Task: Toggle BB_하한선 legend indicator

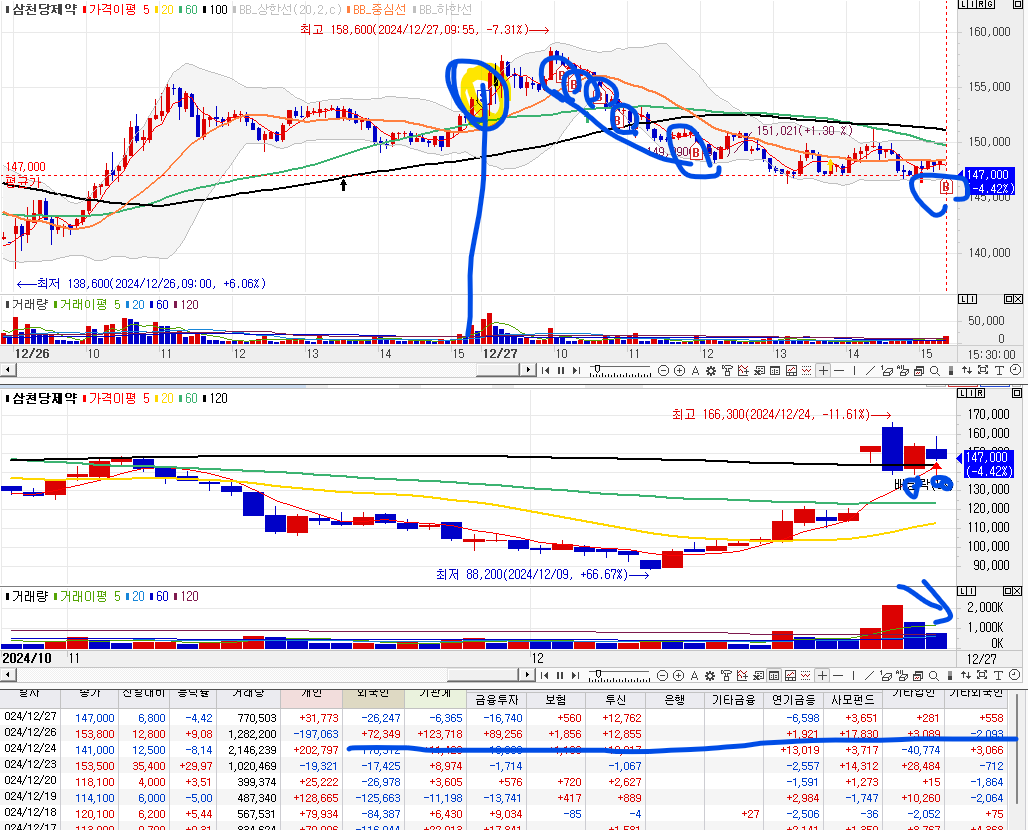Action: click(445, 10)
